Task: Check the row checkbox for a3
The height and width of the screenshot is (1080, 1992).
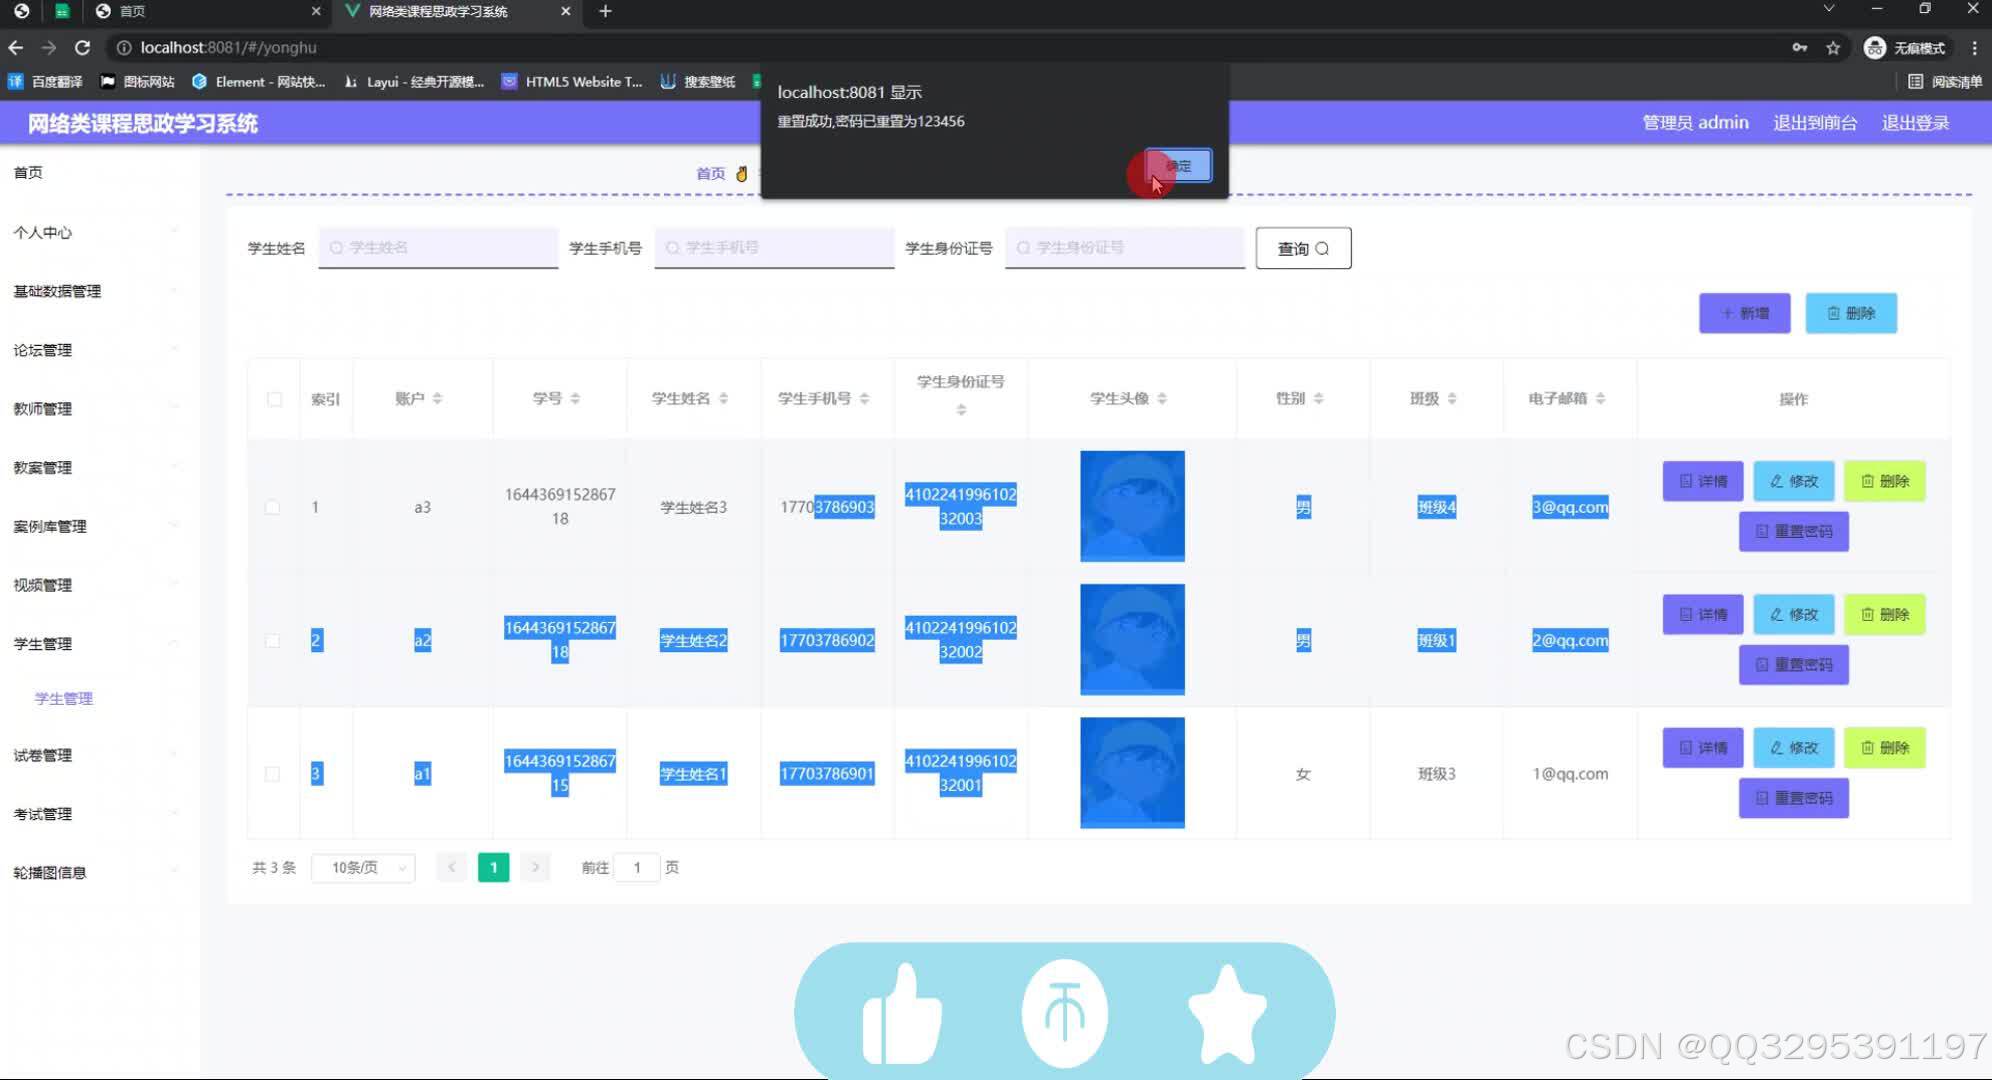Action: tap(272, 507)
